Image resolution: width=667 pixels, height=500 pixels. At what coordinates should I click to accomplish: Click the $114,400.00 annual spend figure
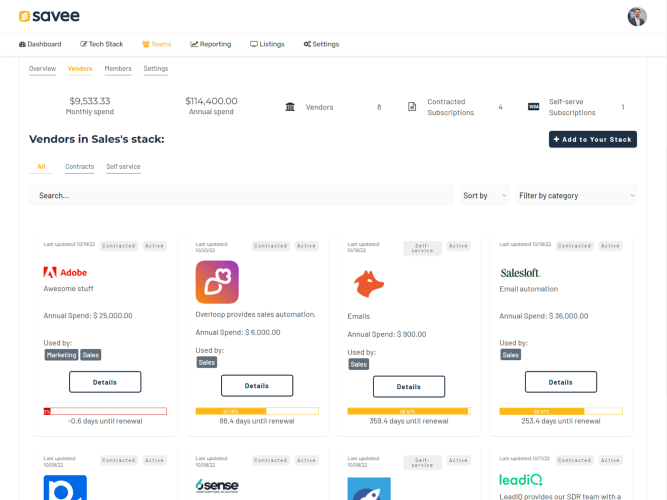coord(211,101)
